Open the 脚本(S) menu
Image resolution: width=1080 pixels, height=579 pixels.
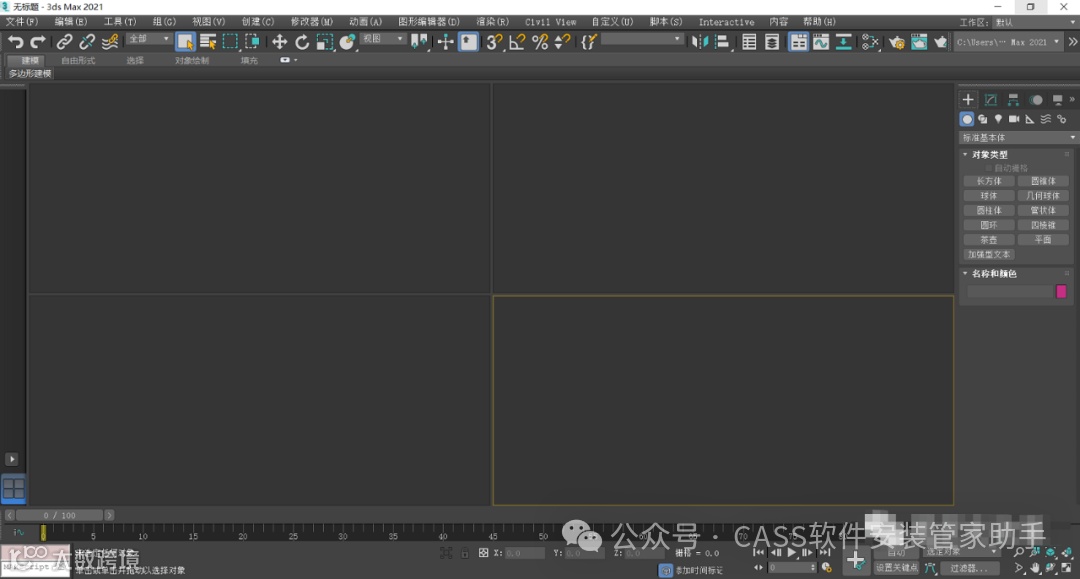tap(665, 22)
